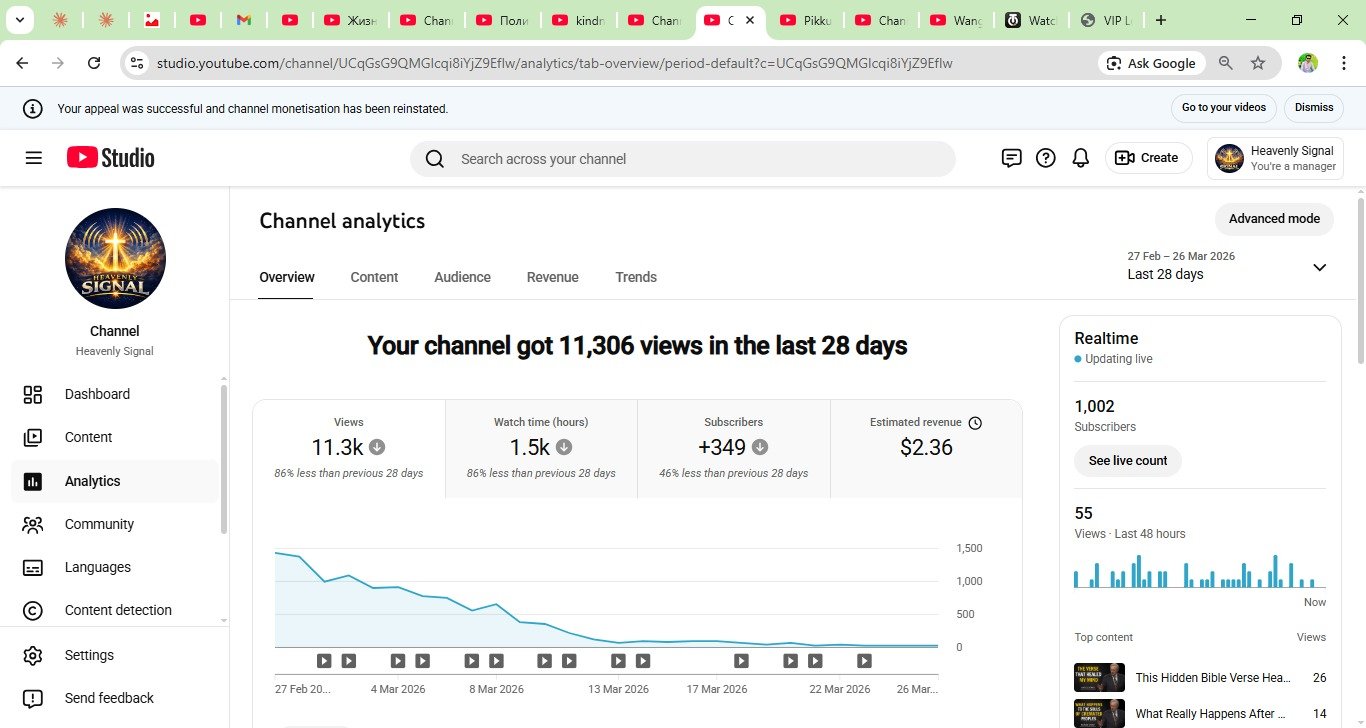Click the estimated revenue clock icon
1366x728 pixels.
pos(975,423)
